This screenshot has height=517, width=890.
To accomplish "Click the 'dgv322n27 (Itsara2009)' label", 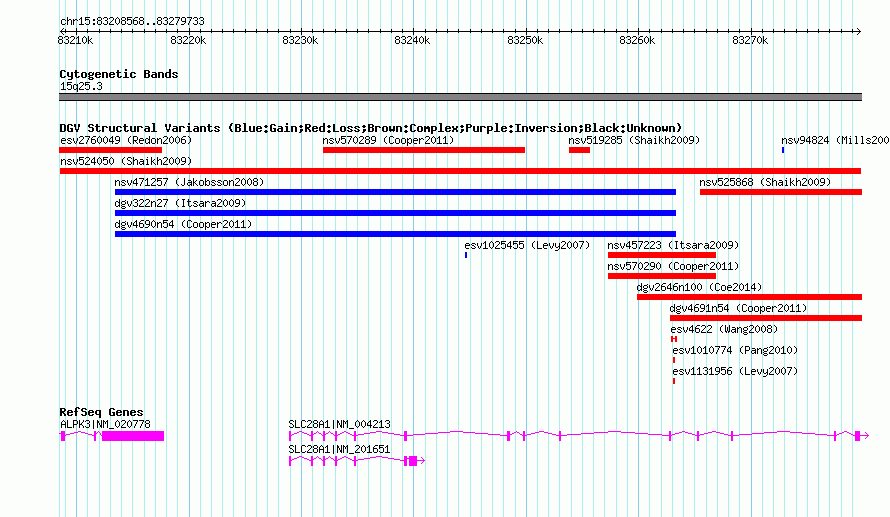I will click(180, 203).
